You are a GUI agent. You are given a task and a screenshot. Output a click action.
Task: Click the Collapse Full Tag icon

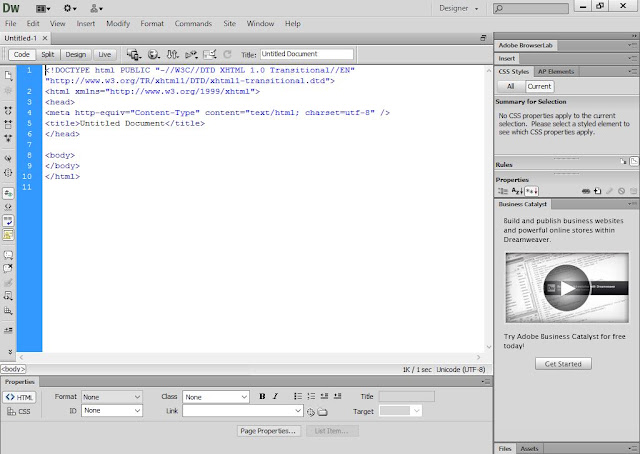click(x=8, y=111)
